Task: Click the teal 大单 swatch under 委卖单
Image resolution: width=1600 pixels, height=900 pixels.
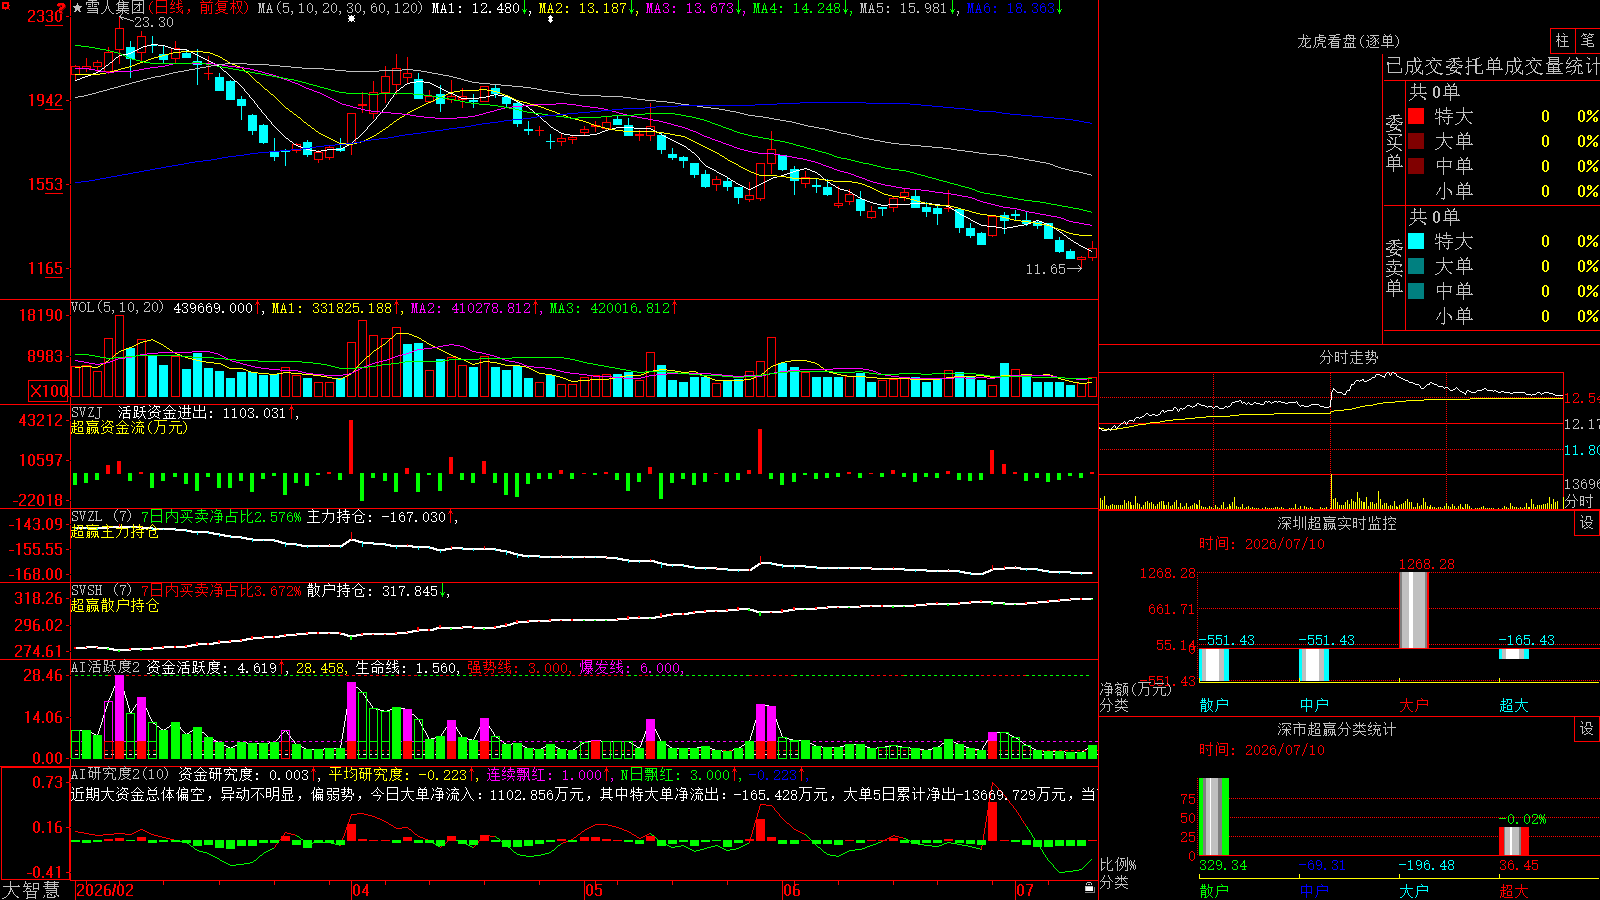Action: [1416, 266]
